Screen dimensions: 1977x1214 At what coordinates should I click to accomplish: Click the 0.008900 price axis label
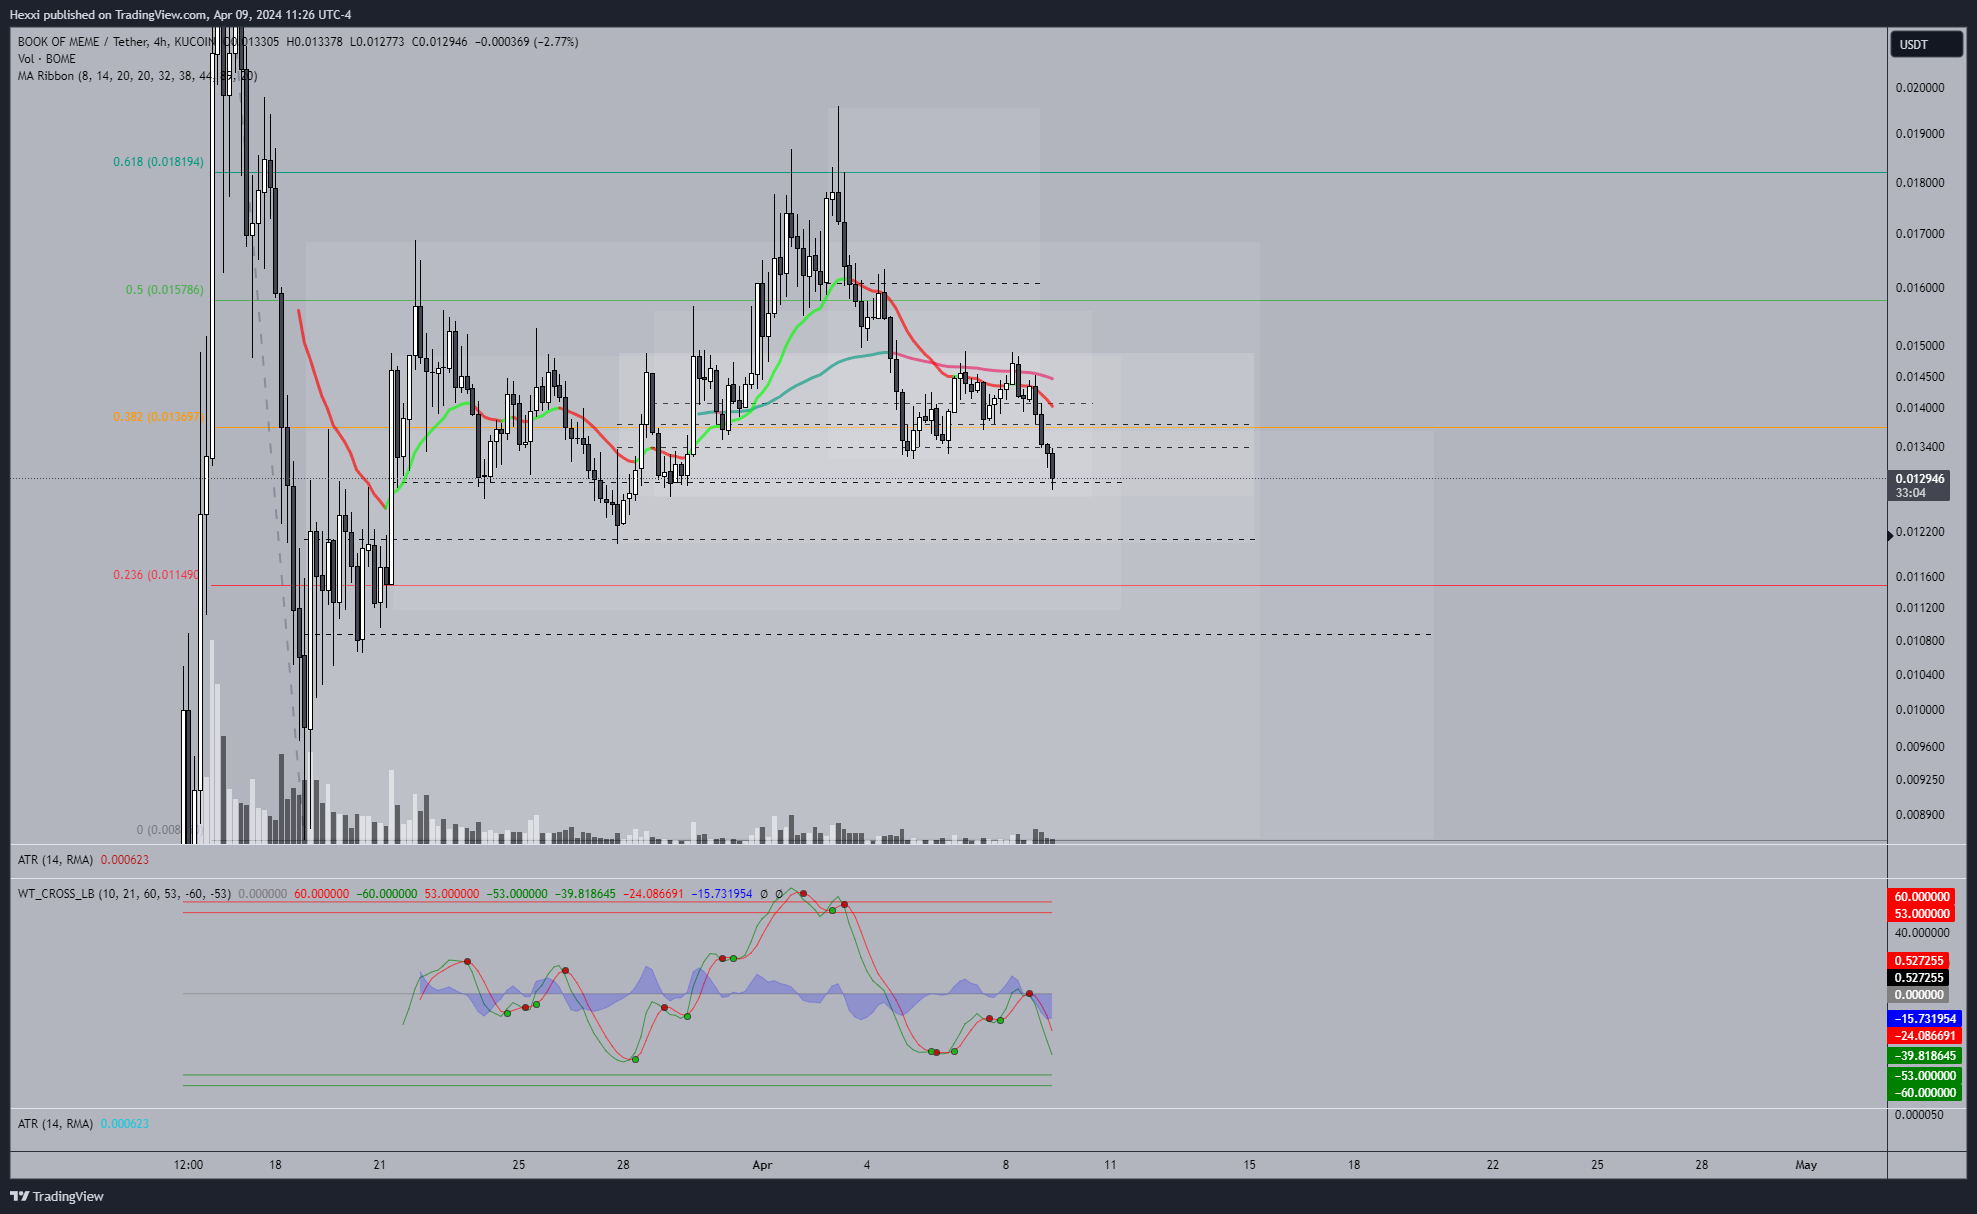click(x=1920, y=815)
